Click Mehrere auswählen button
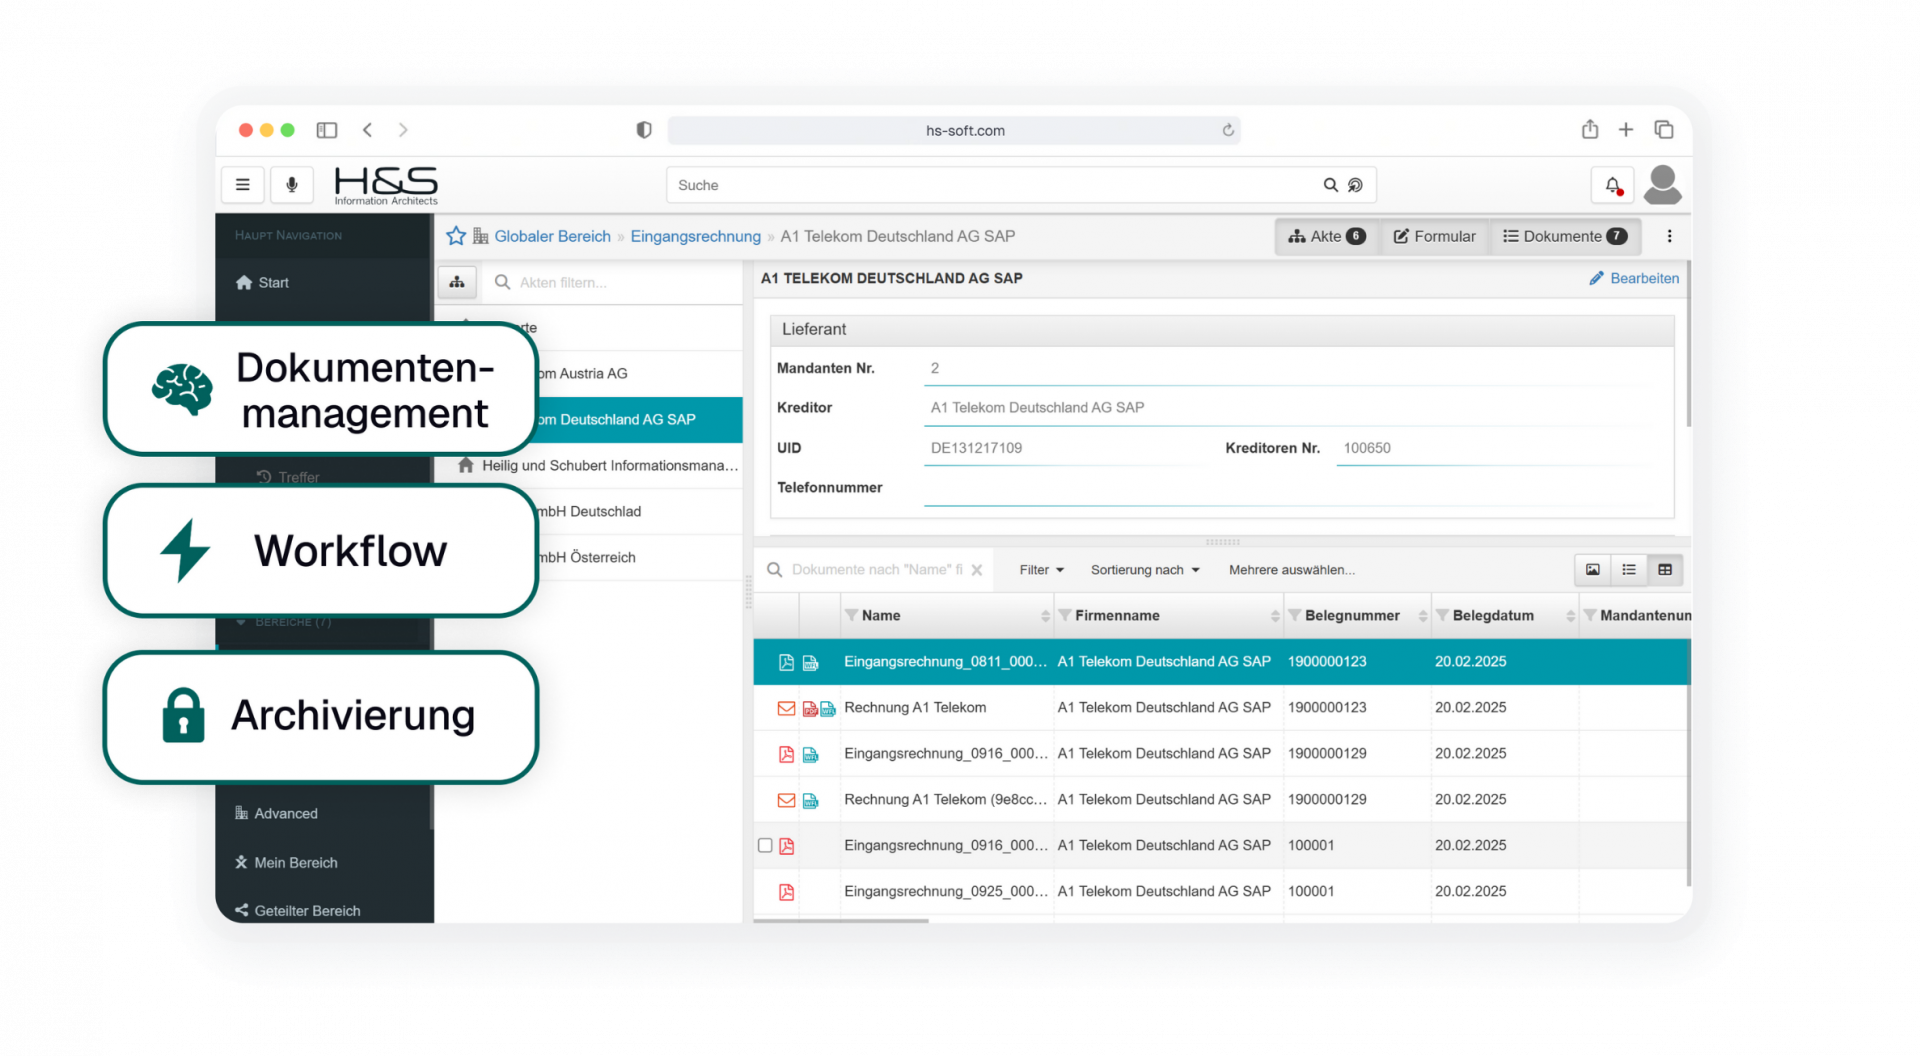This screenshot has width=1920, height=1056. (1292, 570)
